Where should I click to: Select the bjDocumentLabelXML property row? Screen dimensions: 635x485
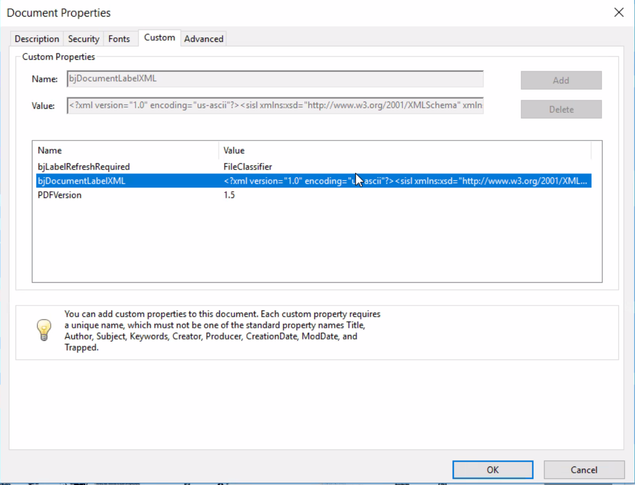point(81,181)
